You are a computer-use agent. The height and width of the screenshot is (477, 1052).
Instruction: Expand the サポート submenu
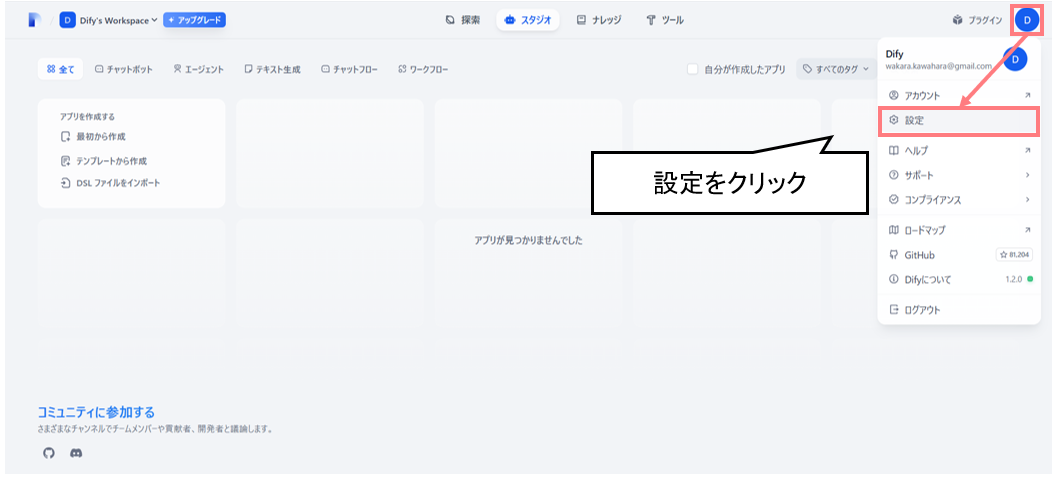coord(958,175)
